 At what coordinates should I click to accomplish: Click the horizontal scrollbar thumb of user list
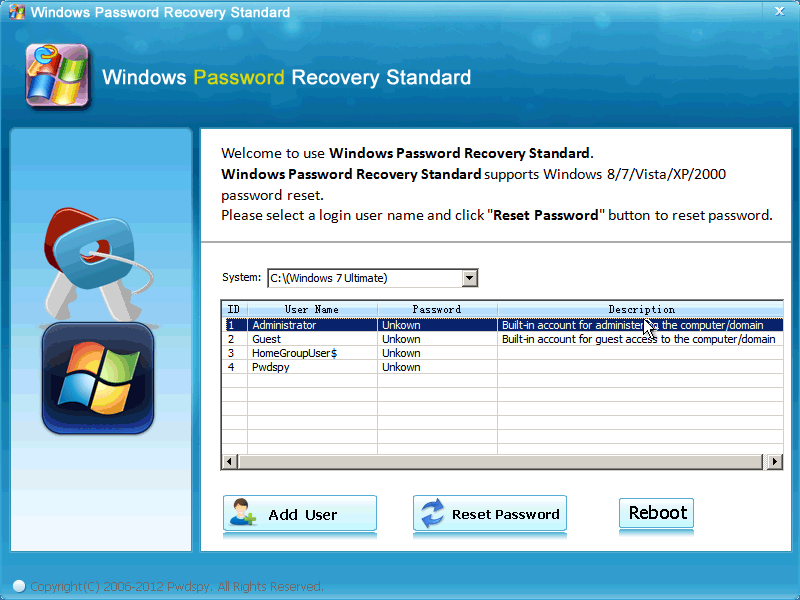tap(501, 461)
